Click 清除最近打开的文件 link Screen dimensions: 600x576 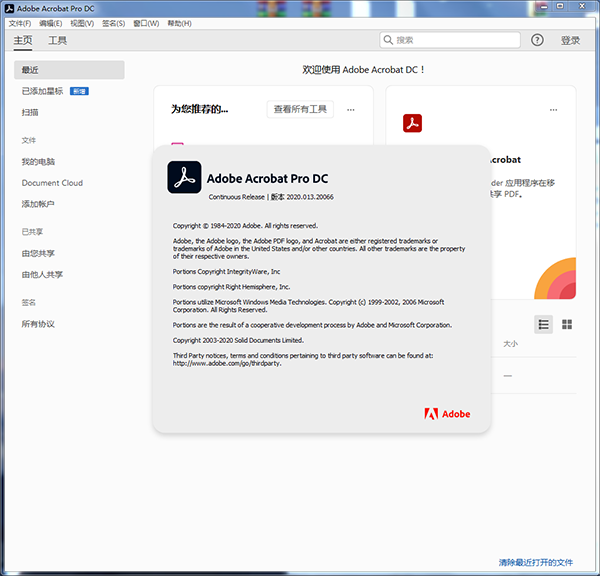pyautogui.click(x=536, y=562)
